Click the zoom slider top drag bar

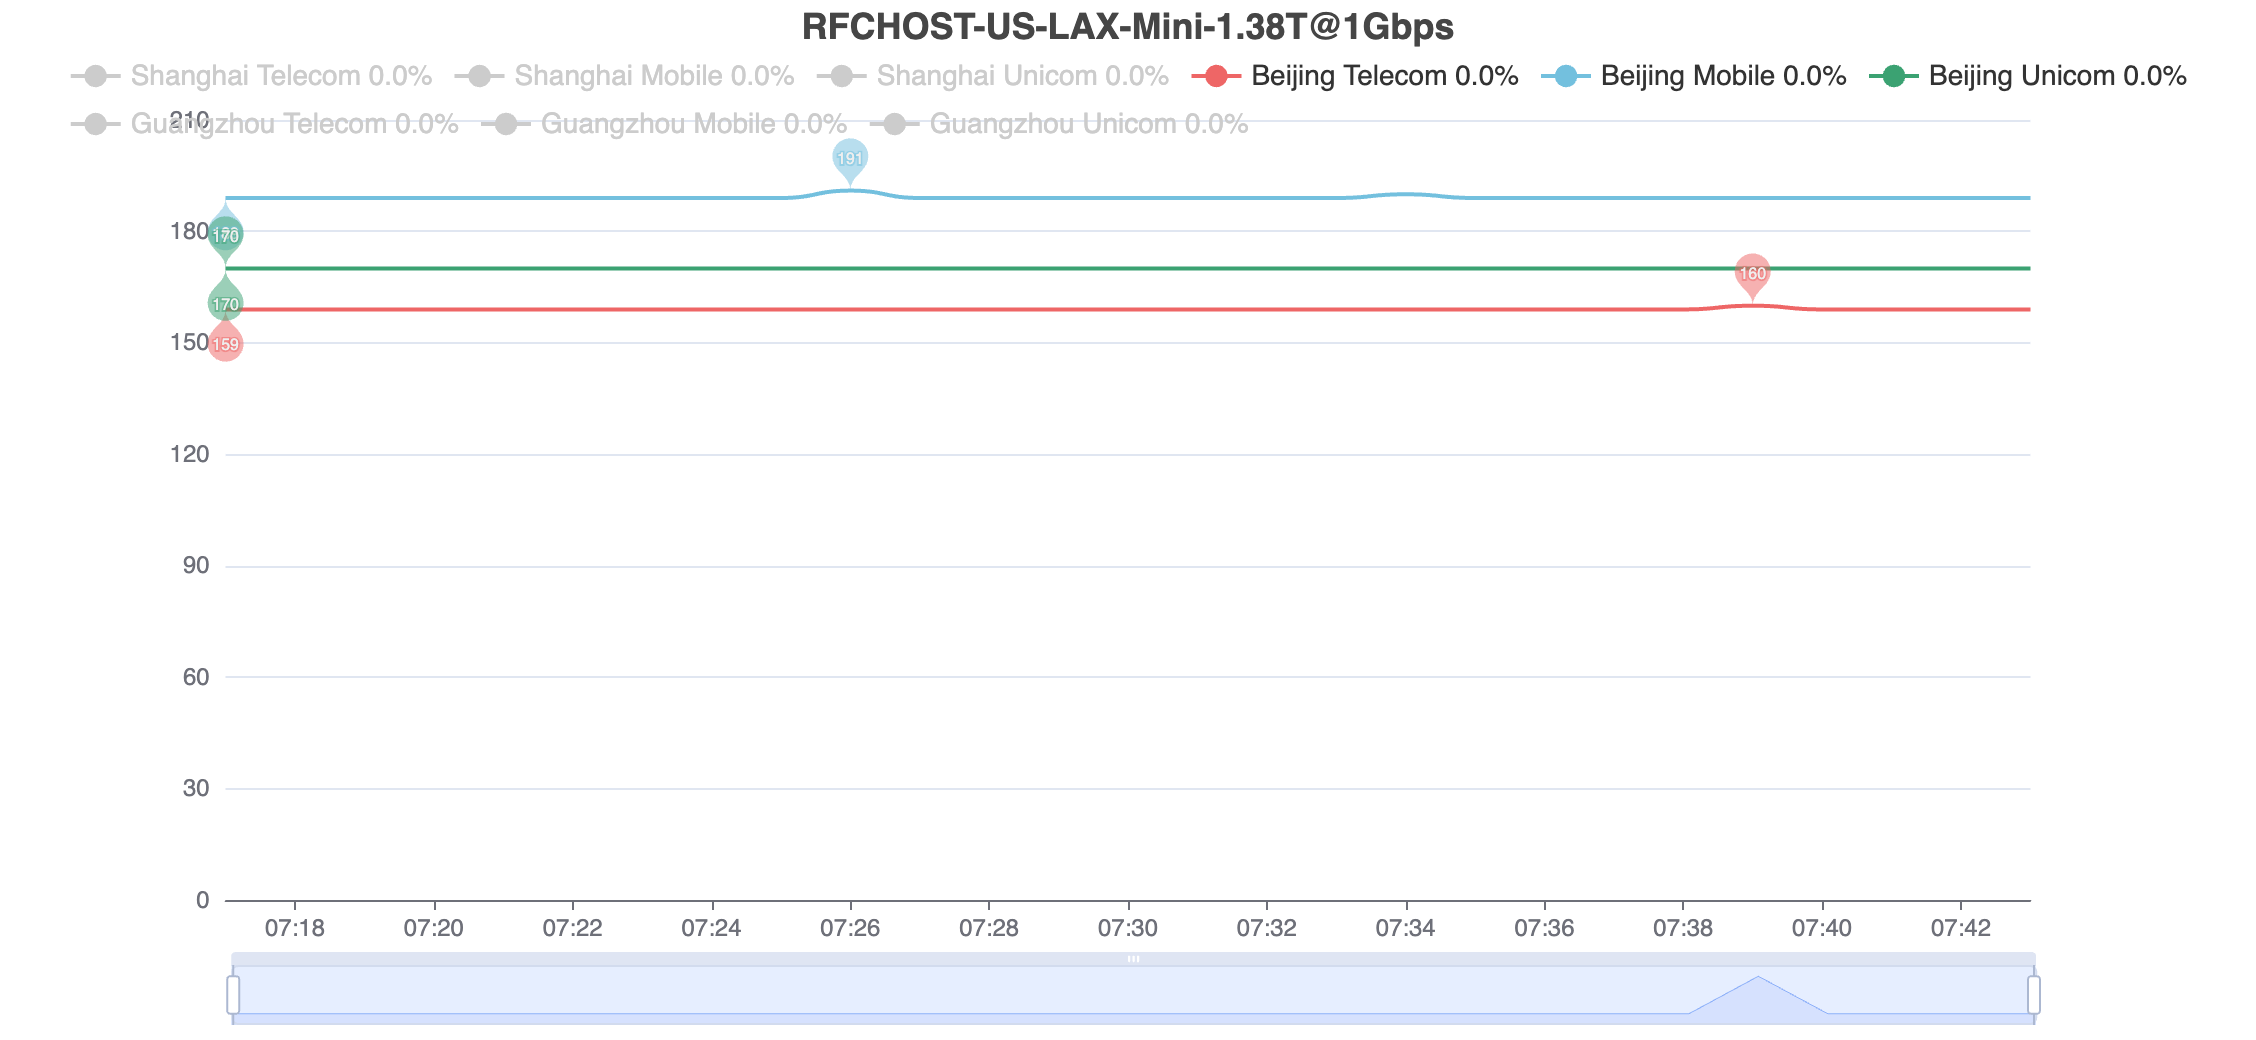pyautogui.click(x=1133, y=959)
